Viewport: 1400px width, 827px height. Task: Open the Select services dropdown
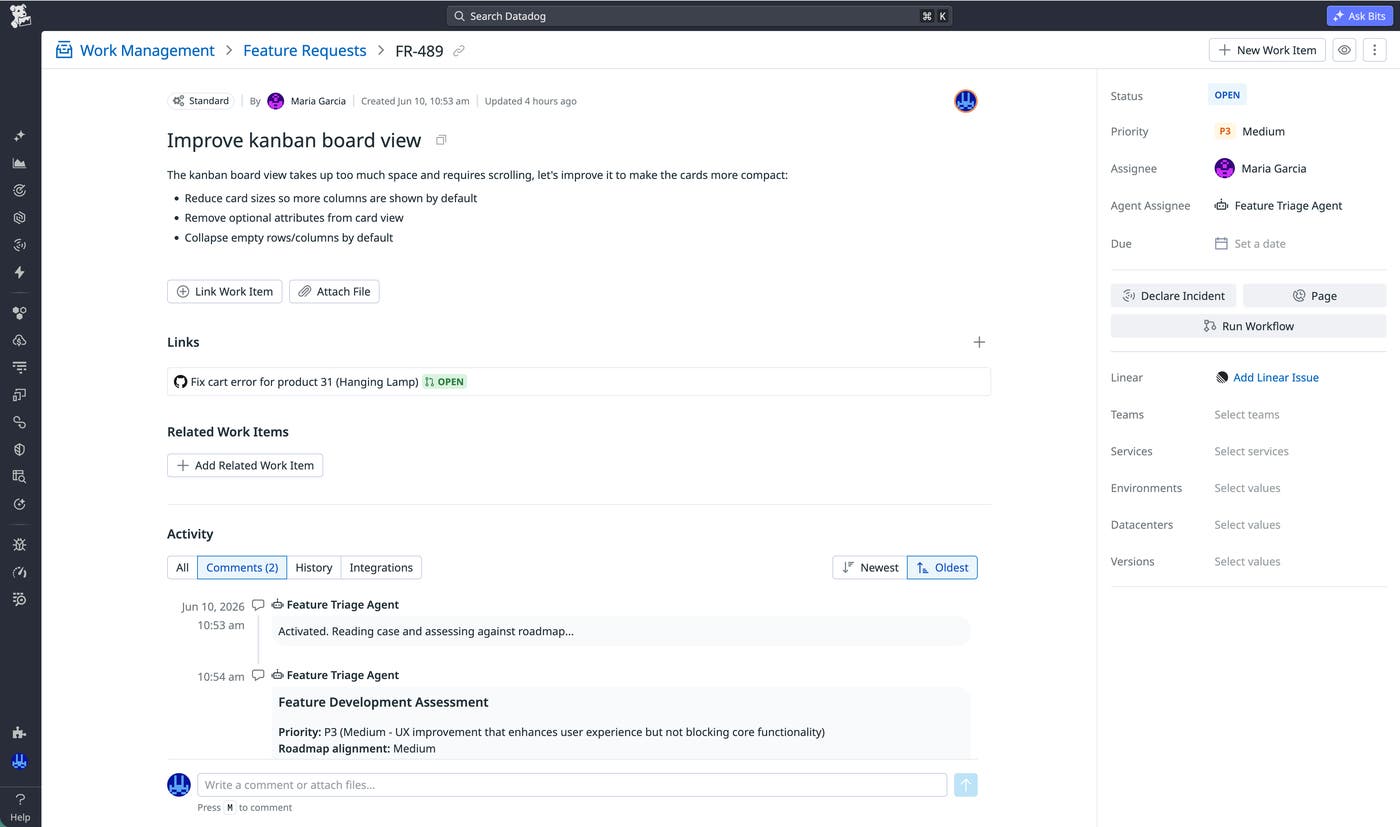pos(1251,451)
